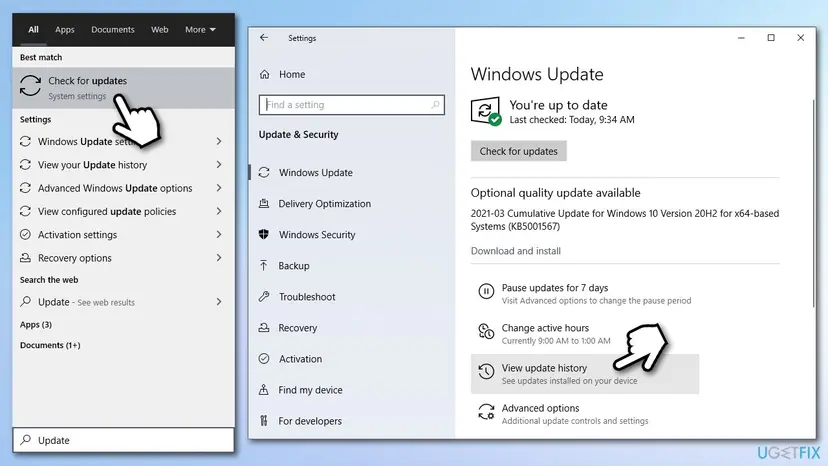828x466 pixels.
Task: Open the Documents (1+) results group
Action: tap(50, 345)
